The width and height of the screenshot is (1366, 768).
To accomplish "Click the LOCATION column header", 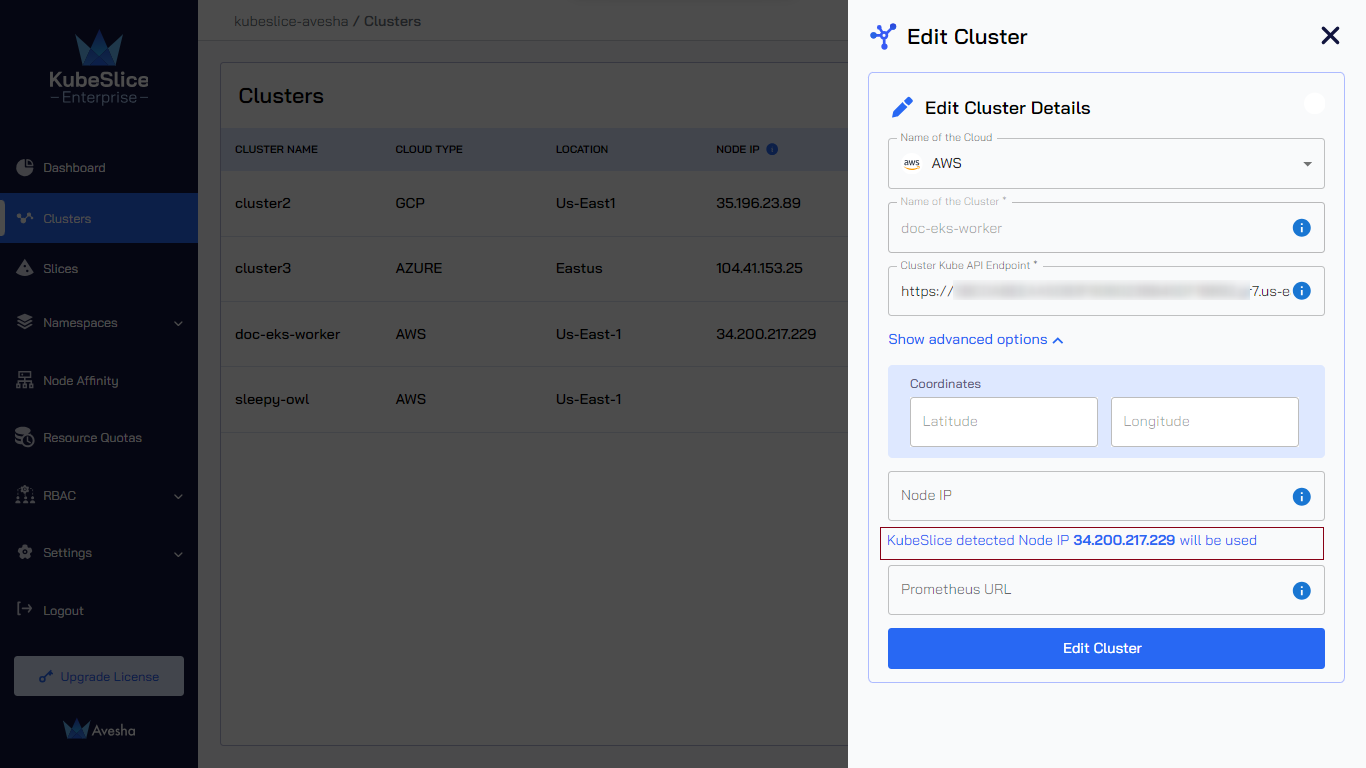I will [x=582, y=149].
